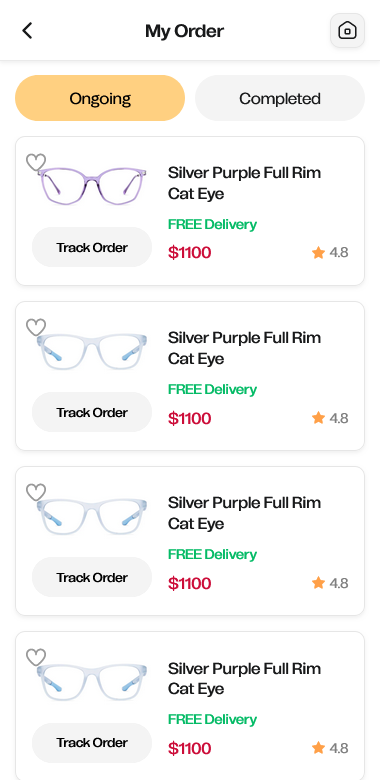Image resolution: width=380 pixels, height=780 pixels.
Task: Click the star rating on third order
Action: tap(330, 583)
